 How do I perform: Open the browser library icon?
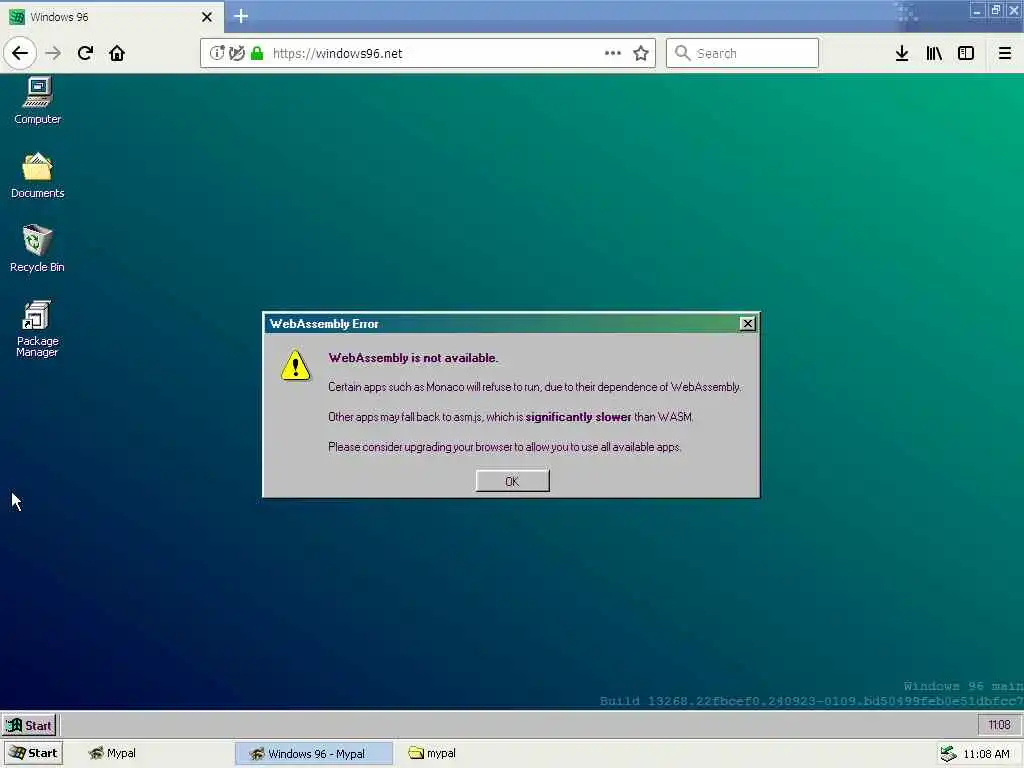click(934, 53)
